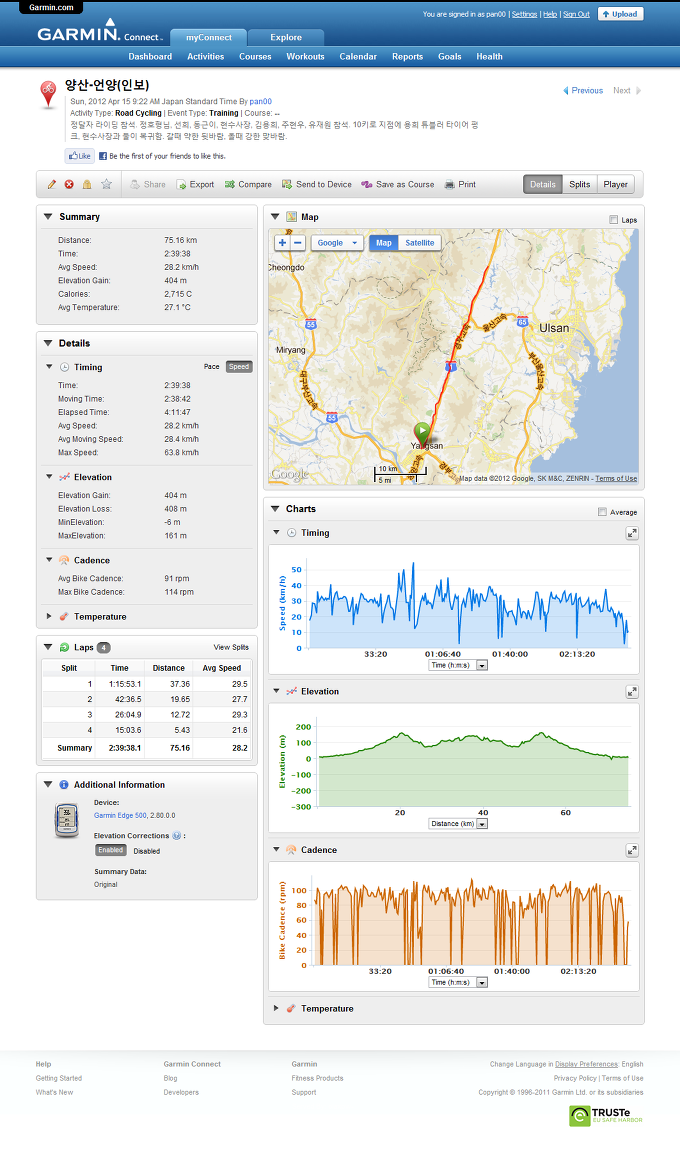Click lap 1 row time 1:15:53.1
Screen dimensions: 680x1149
(x=125, y=684)
